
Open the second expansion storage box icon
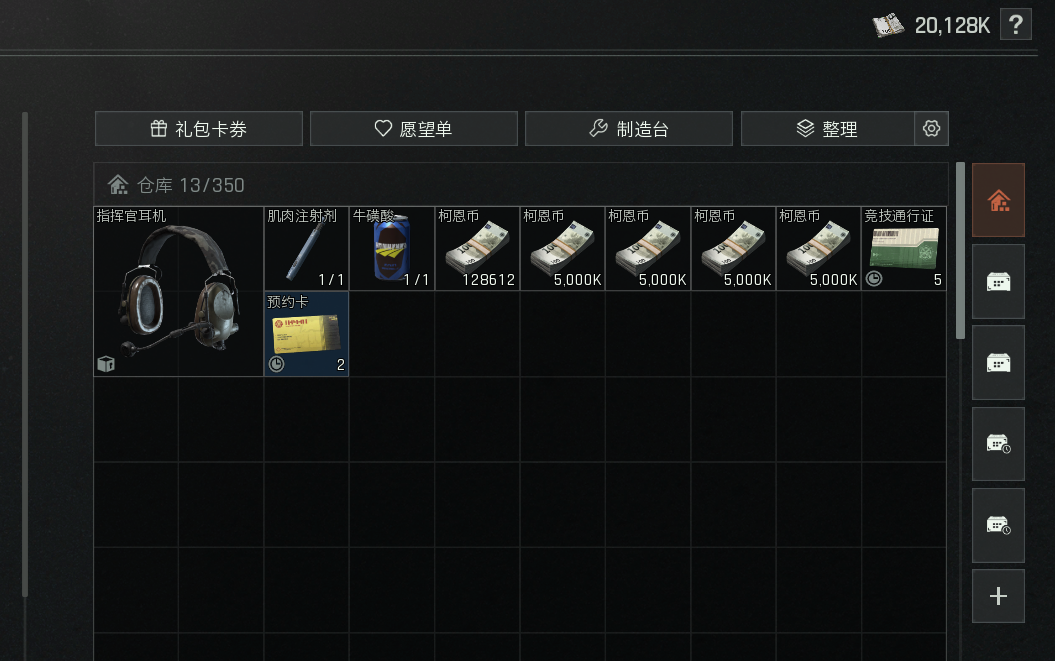[998, 363]
